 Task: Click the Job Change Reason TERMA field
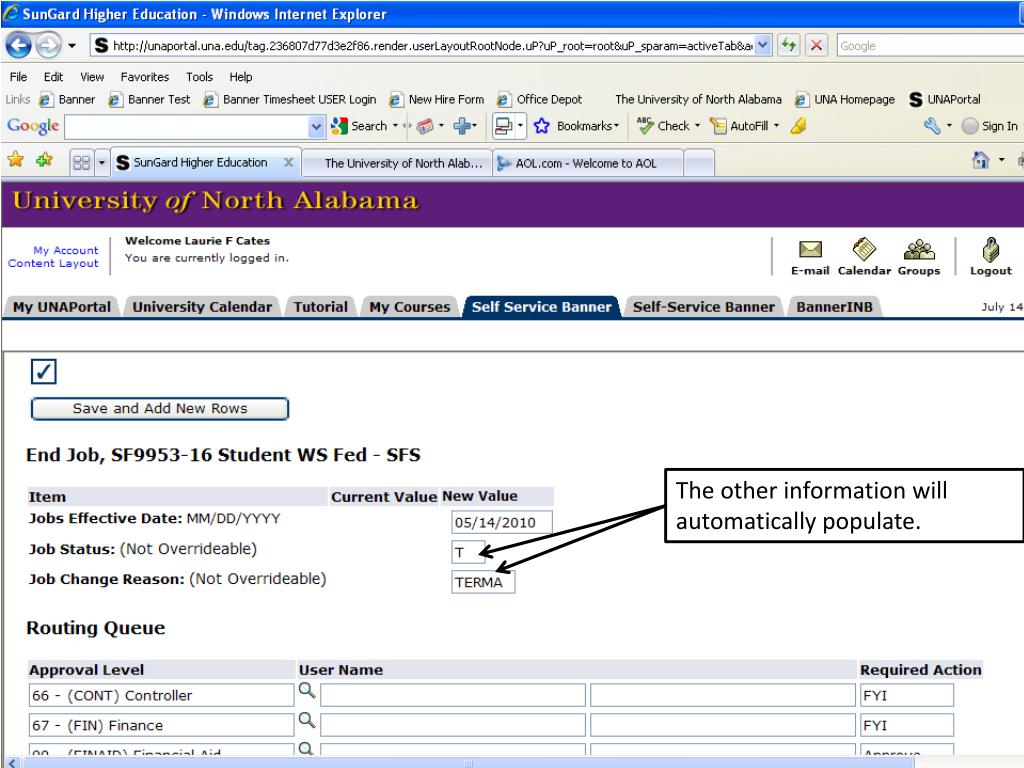(483, 582)
